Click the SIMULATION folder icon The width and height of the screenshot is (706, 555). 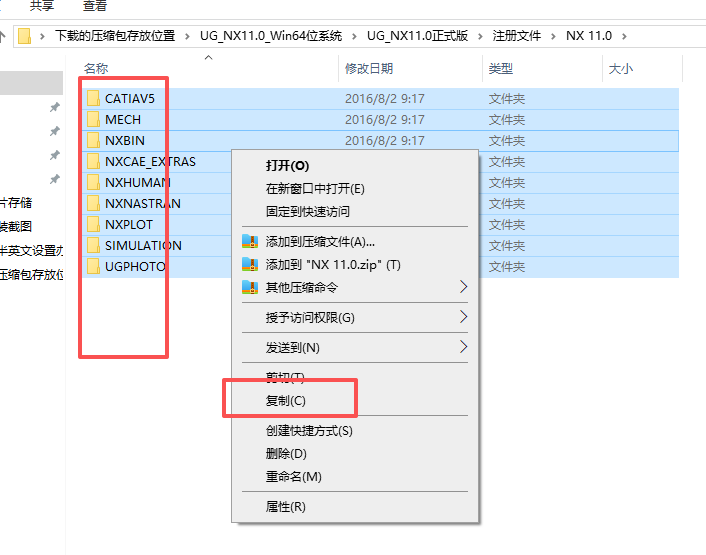coord(93,245)
